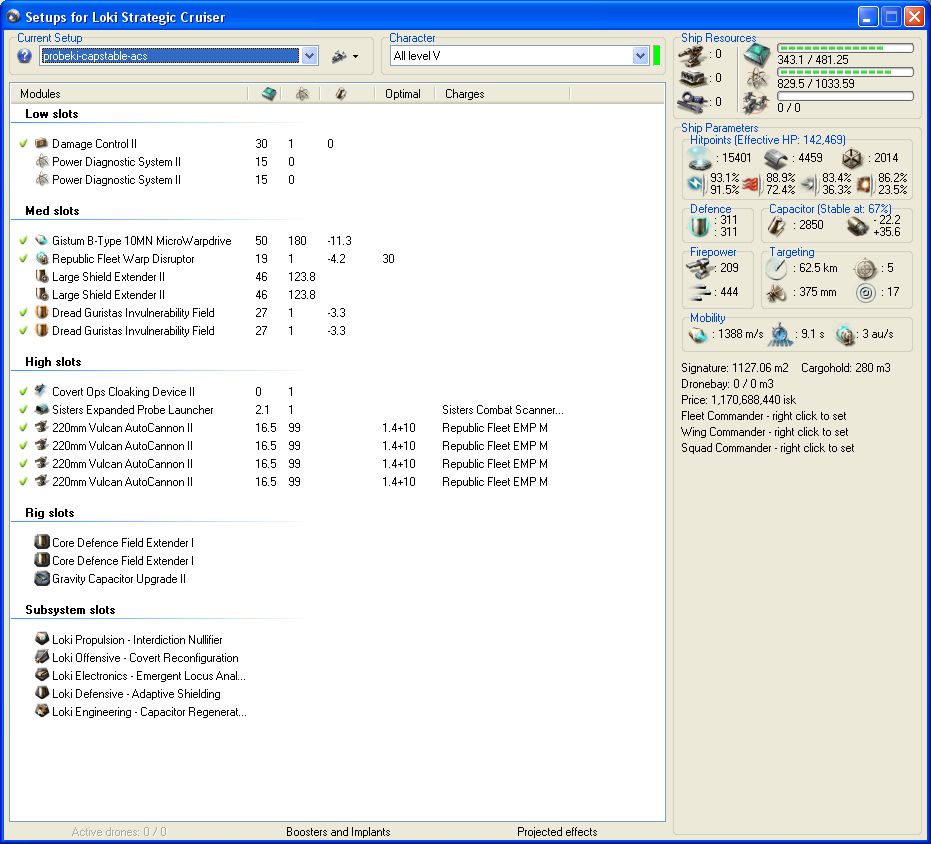Click the warp speed icon showing 3 au/s

point(845,335)
